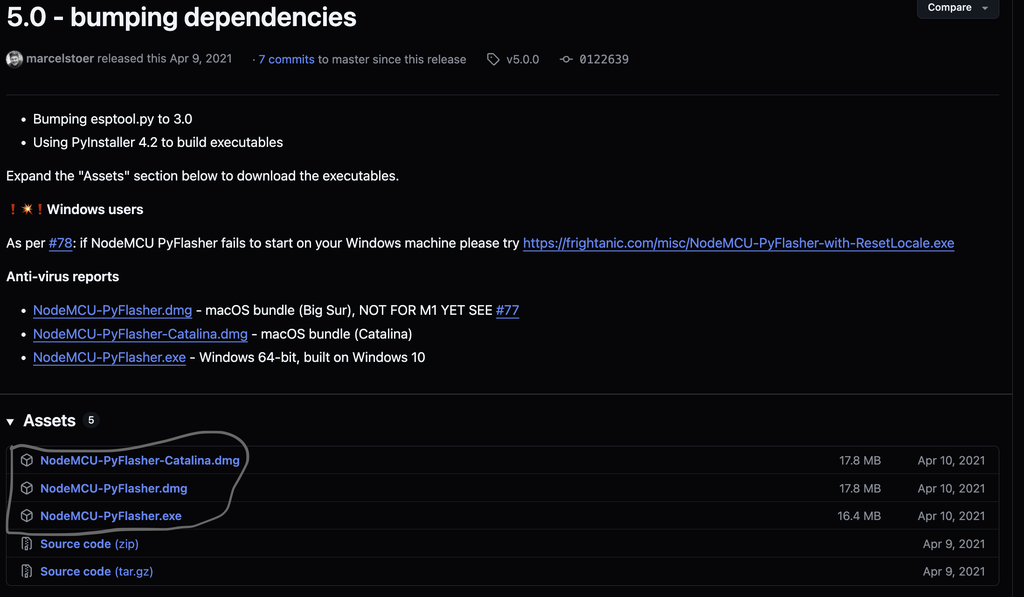Viewport: 1024px width, 597px height.
Task: Open NodeMCU-PyFlasher.dmg anti-virus report link
Action: pyautogui.click(x=112, y=310)
